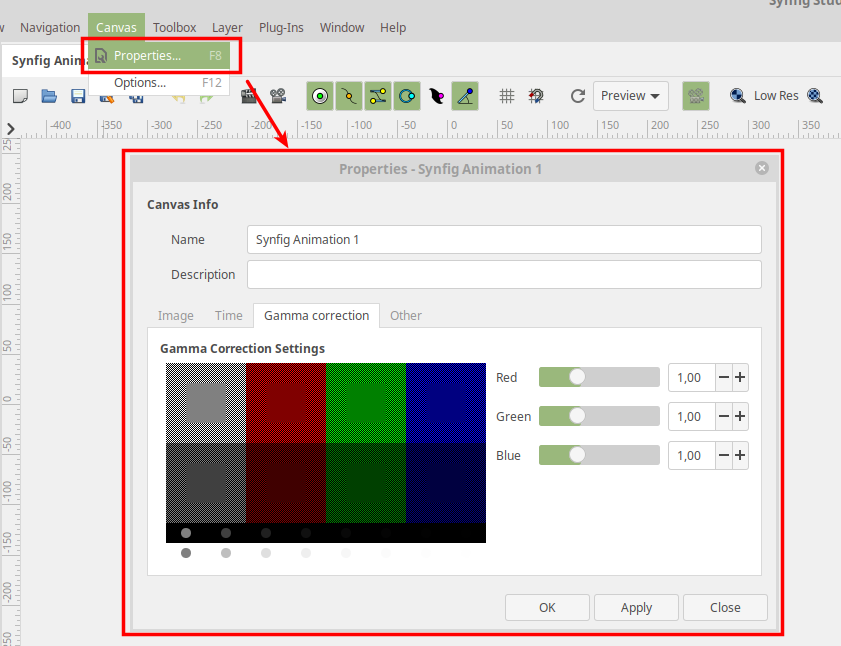Click the Save floppy disk icon
The image size is (841, 646).
click(x=78, y=96)
